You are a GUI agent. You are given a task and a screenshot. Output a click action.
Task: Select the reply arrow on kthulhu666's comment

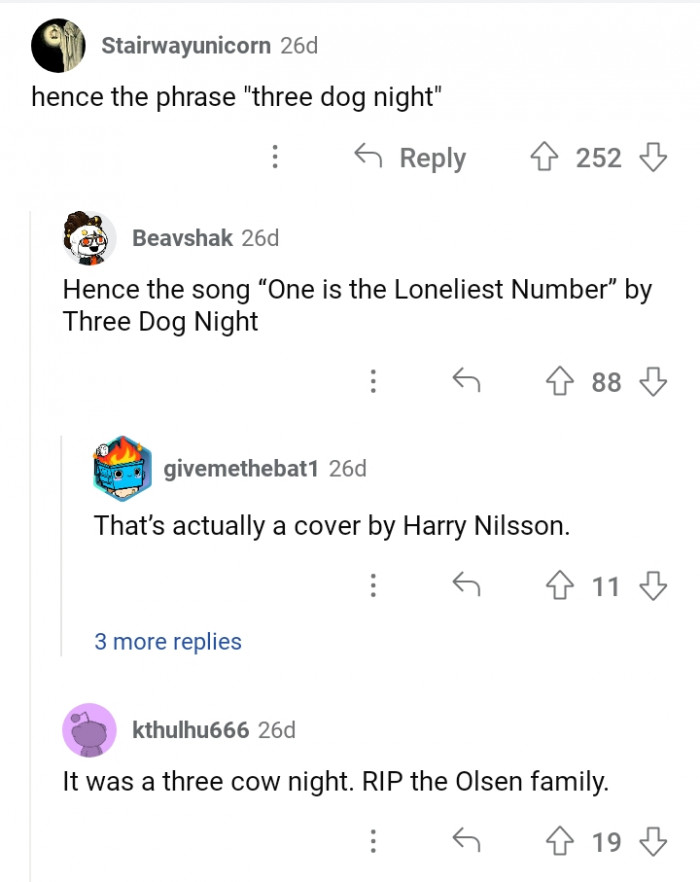point(466,843)
